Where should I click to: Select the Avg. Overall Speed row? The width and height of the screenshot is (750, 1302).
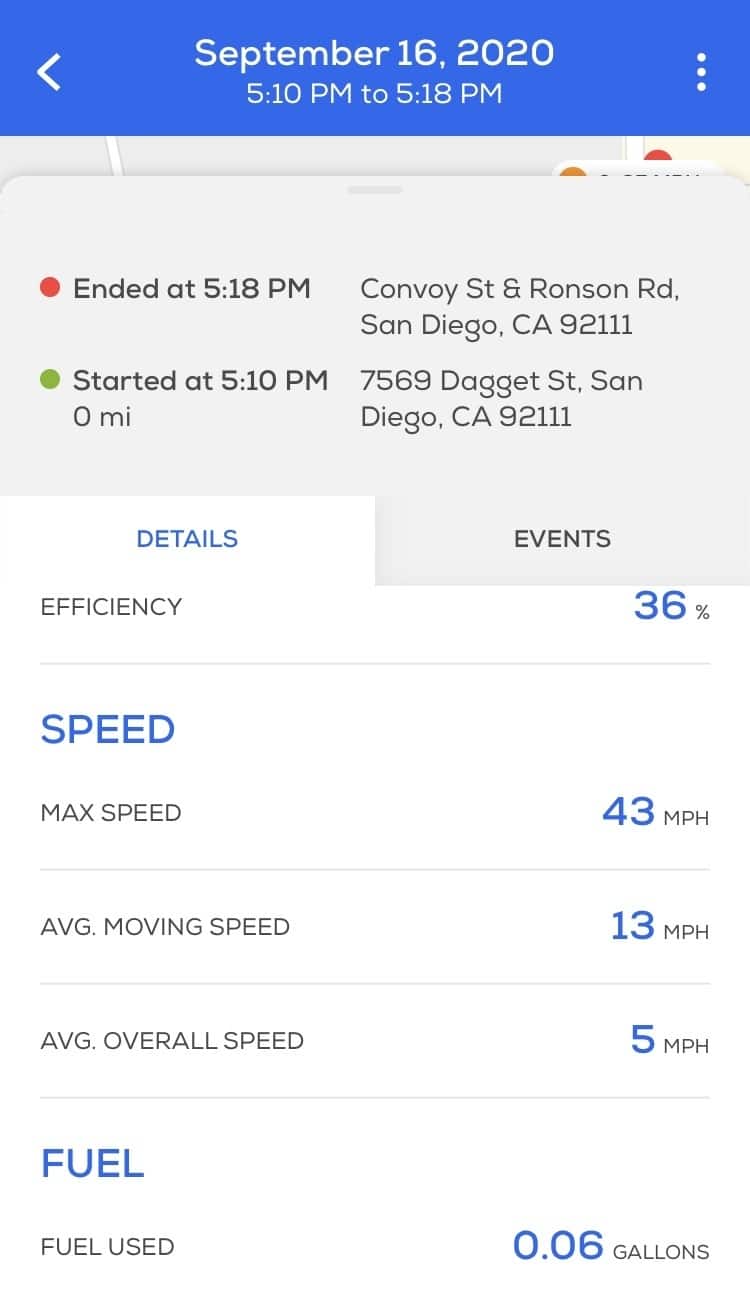click(375, 1040)
